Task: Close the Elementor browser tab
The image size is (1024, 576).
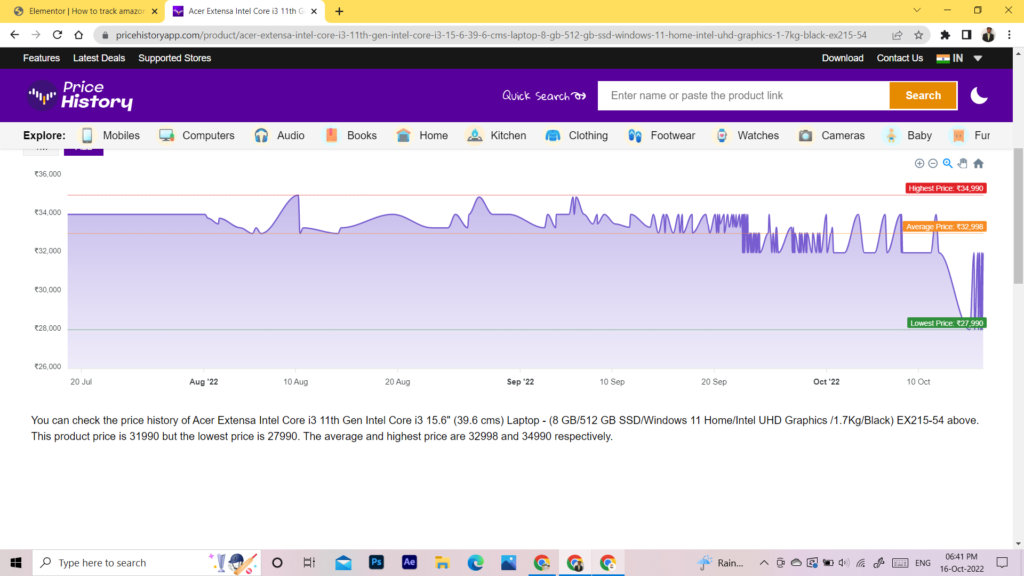Action: coord(155,11)
